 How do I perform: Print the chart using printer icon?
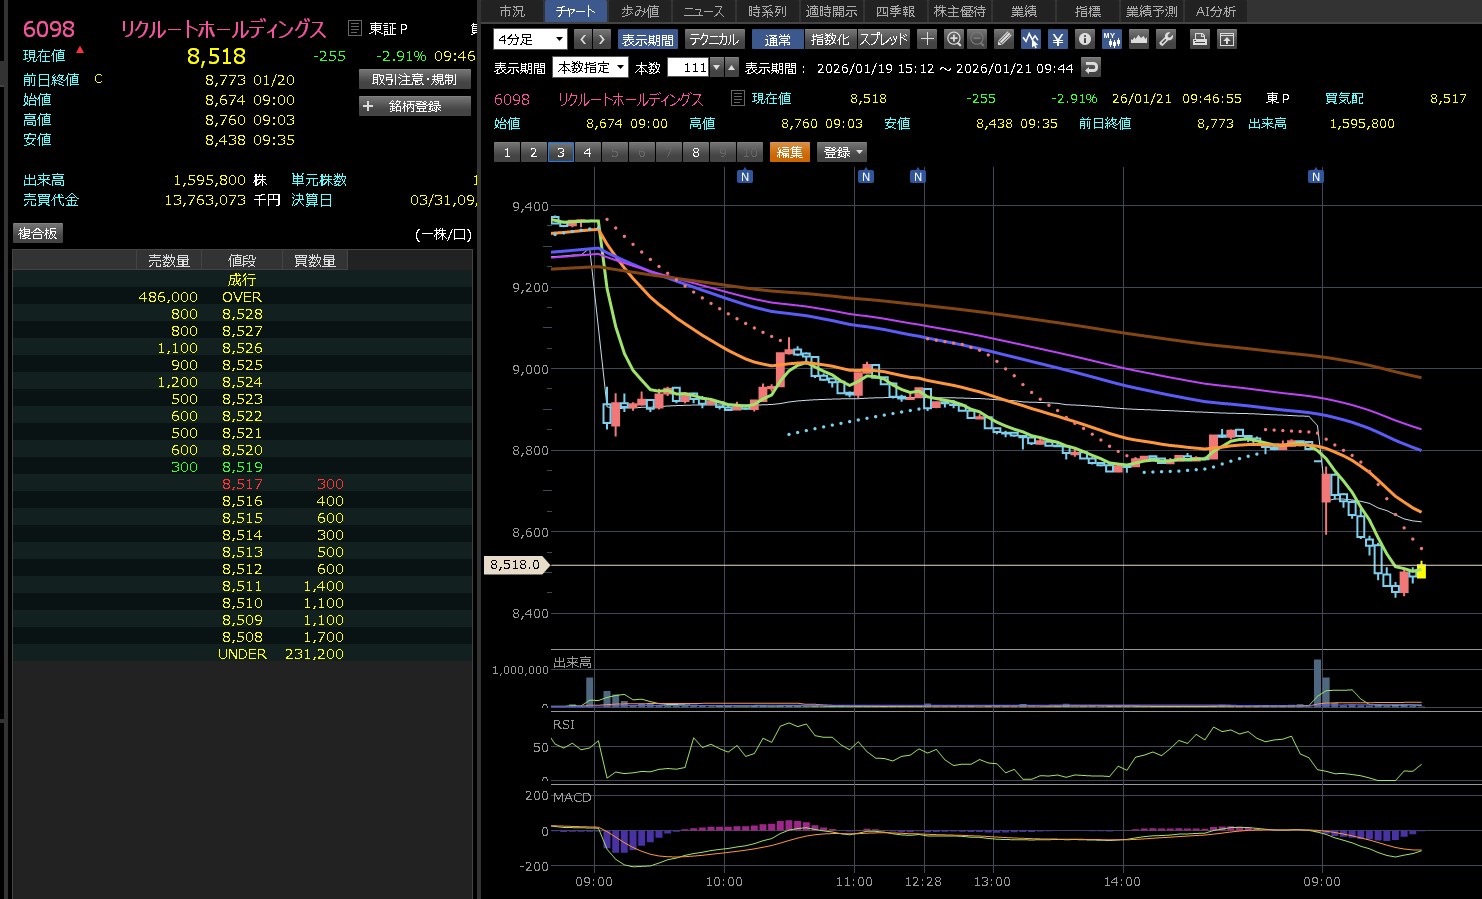point(1200,39)
